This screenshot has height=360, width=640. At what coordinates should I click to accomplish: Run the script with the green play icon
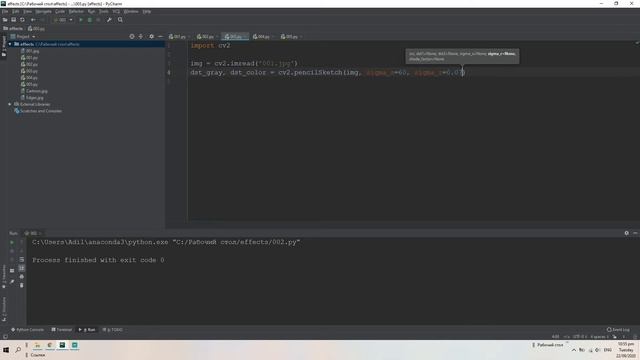[x=81, y=20]
